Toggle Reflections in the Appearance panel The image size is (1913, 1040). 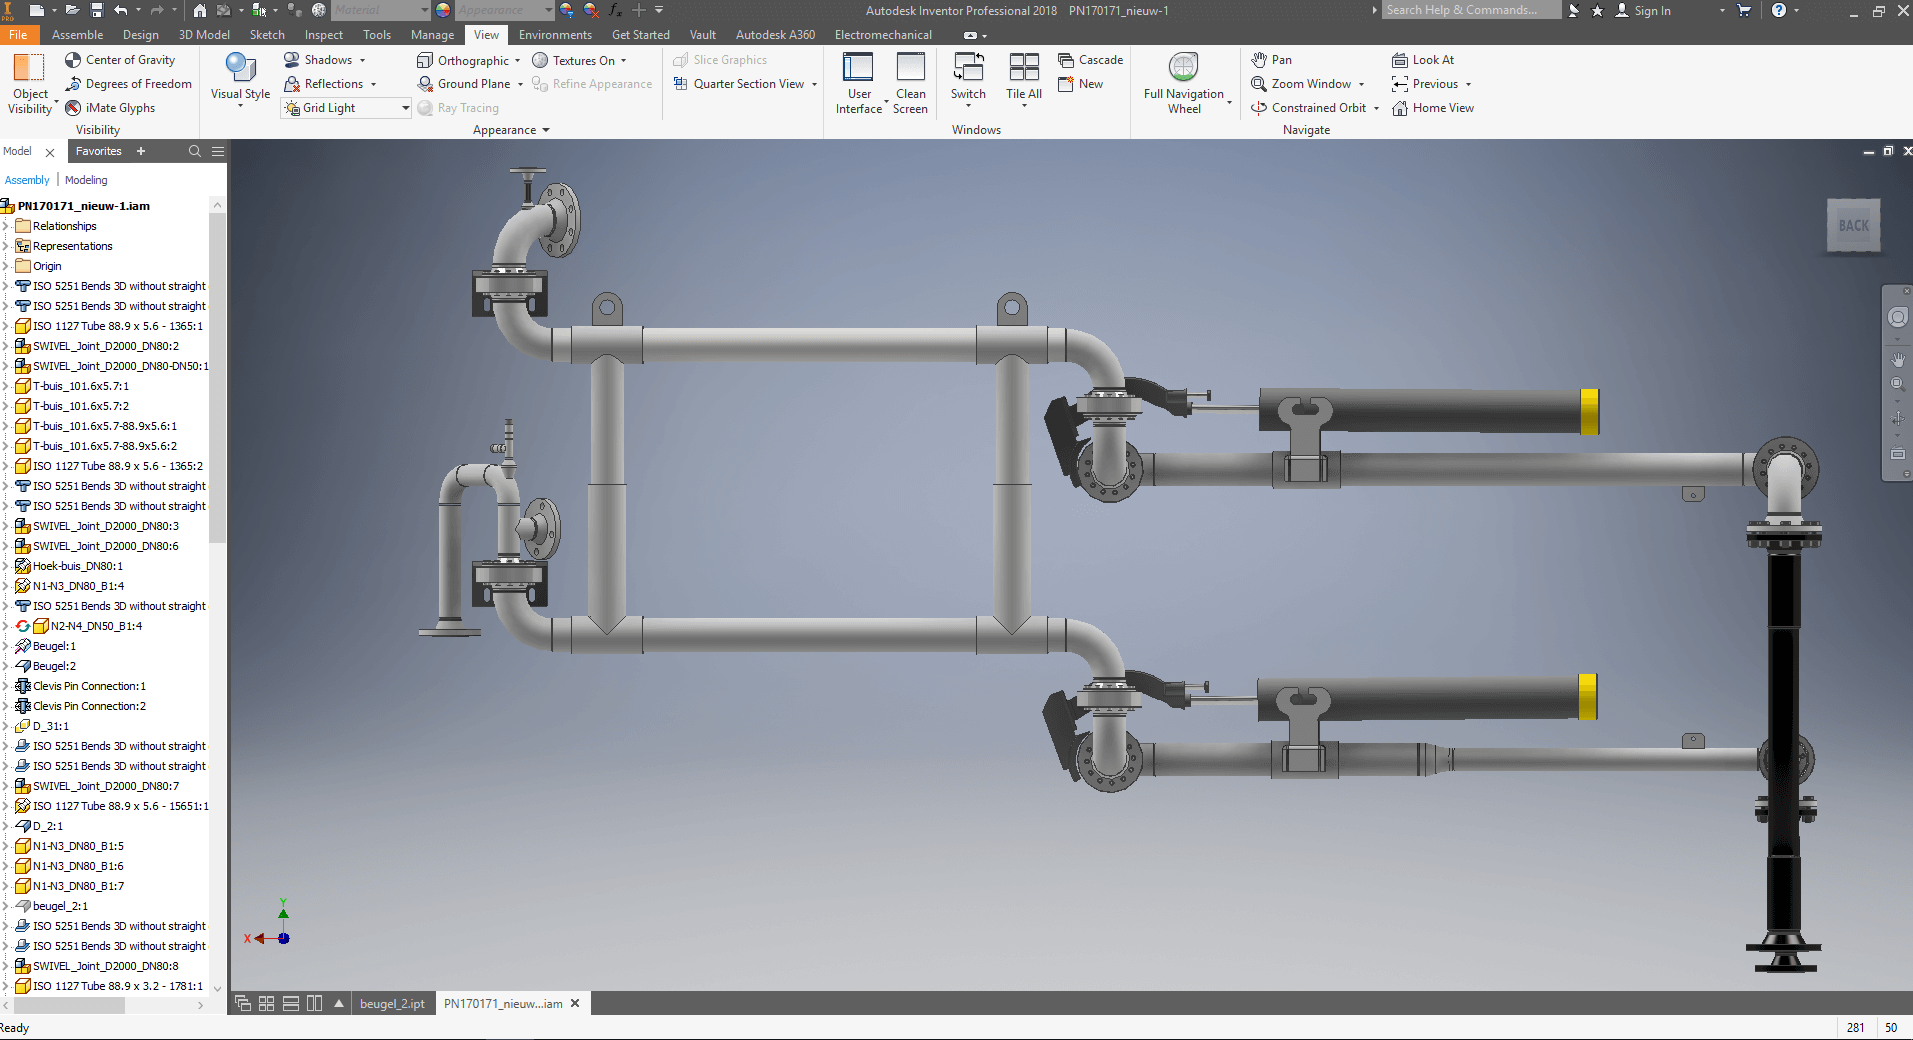point(324,84)
